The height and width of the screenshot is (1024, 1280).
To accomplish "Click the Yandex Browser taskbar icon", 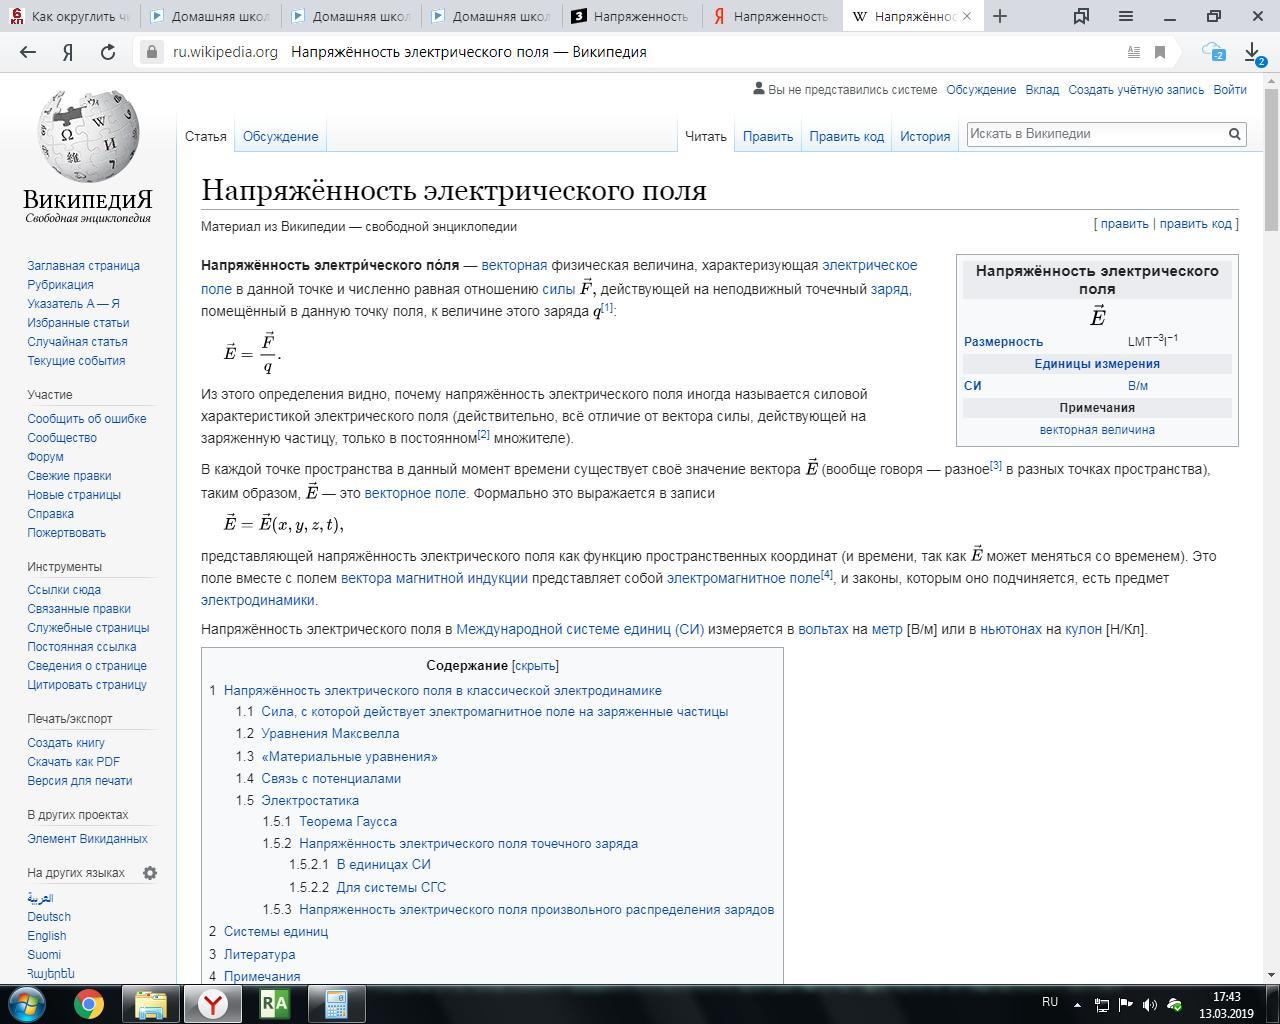I will click(213, 1003).
